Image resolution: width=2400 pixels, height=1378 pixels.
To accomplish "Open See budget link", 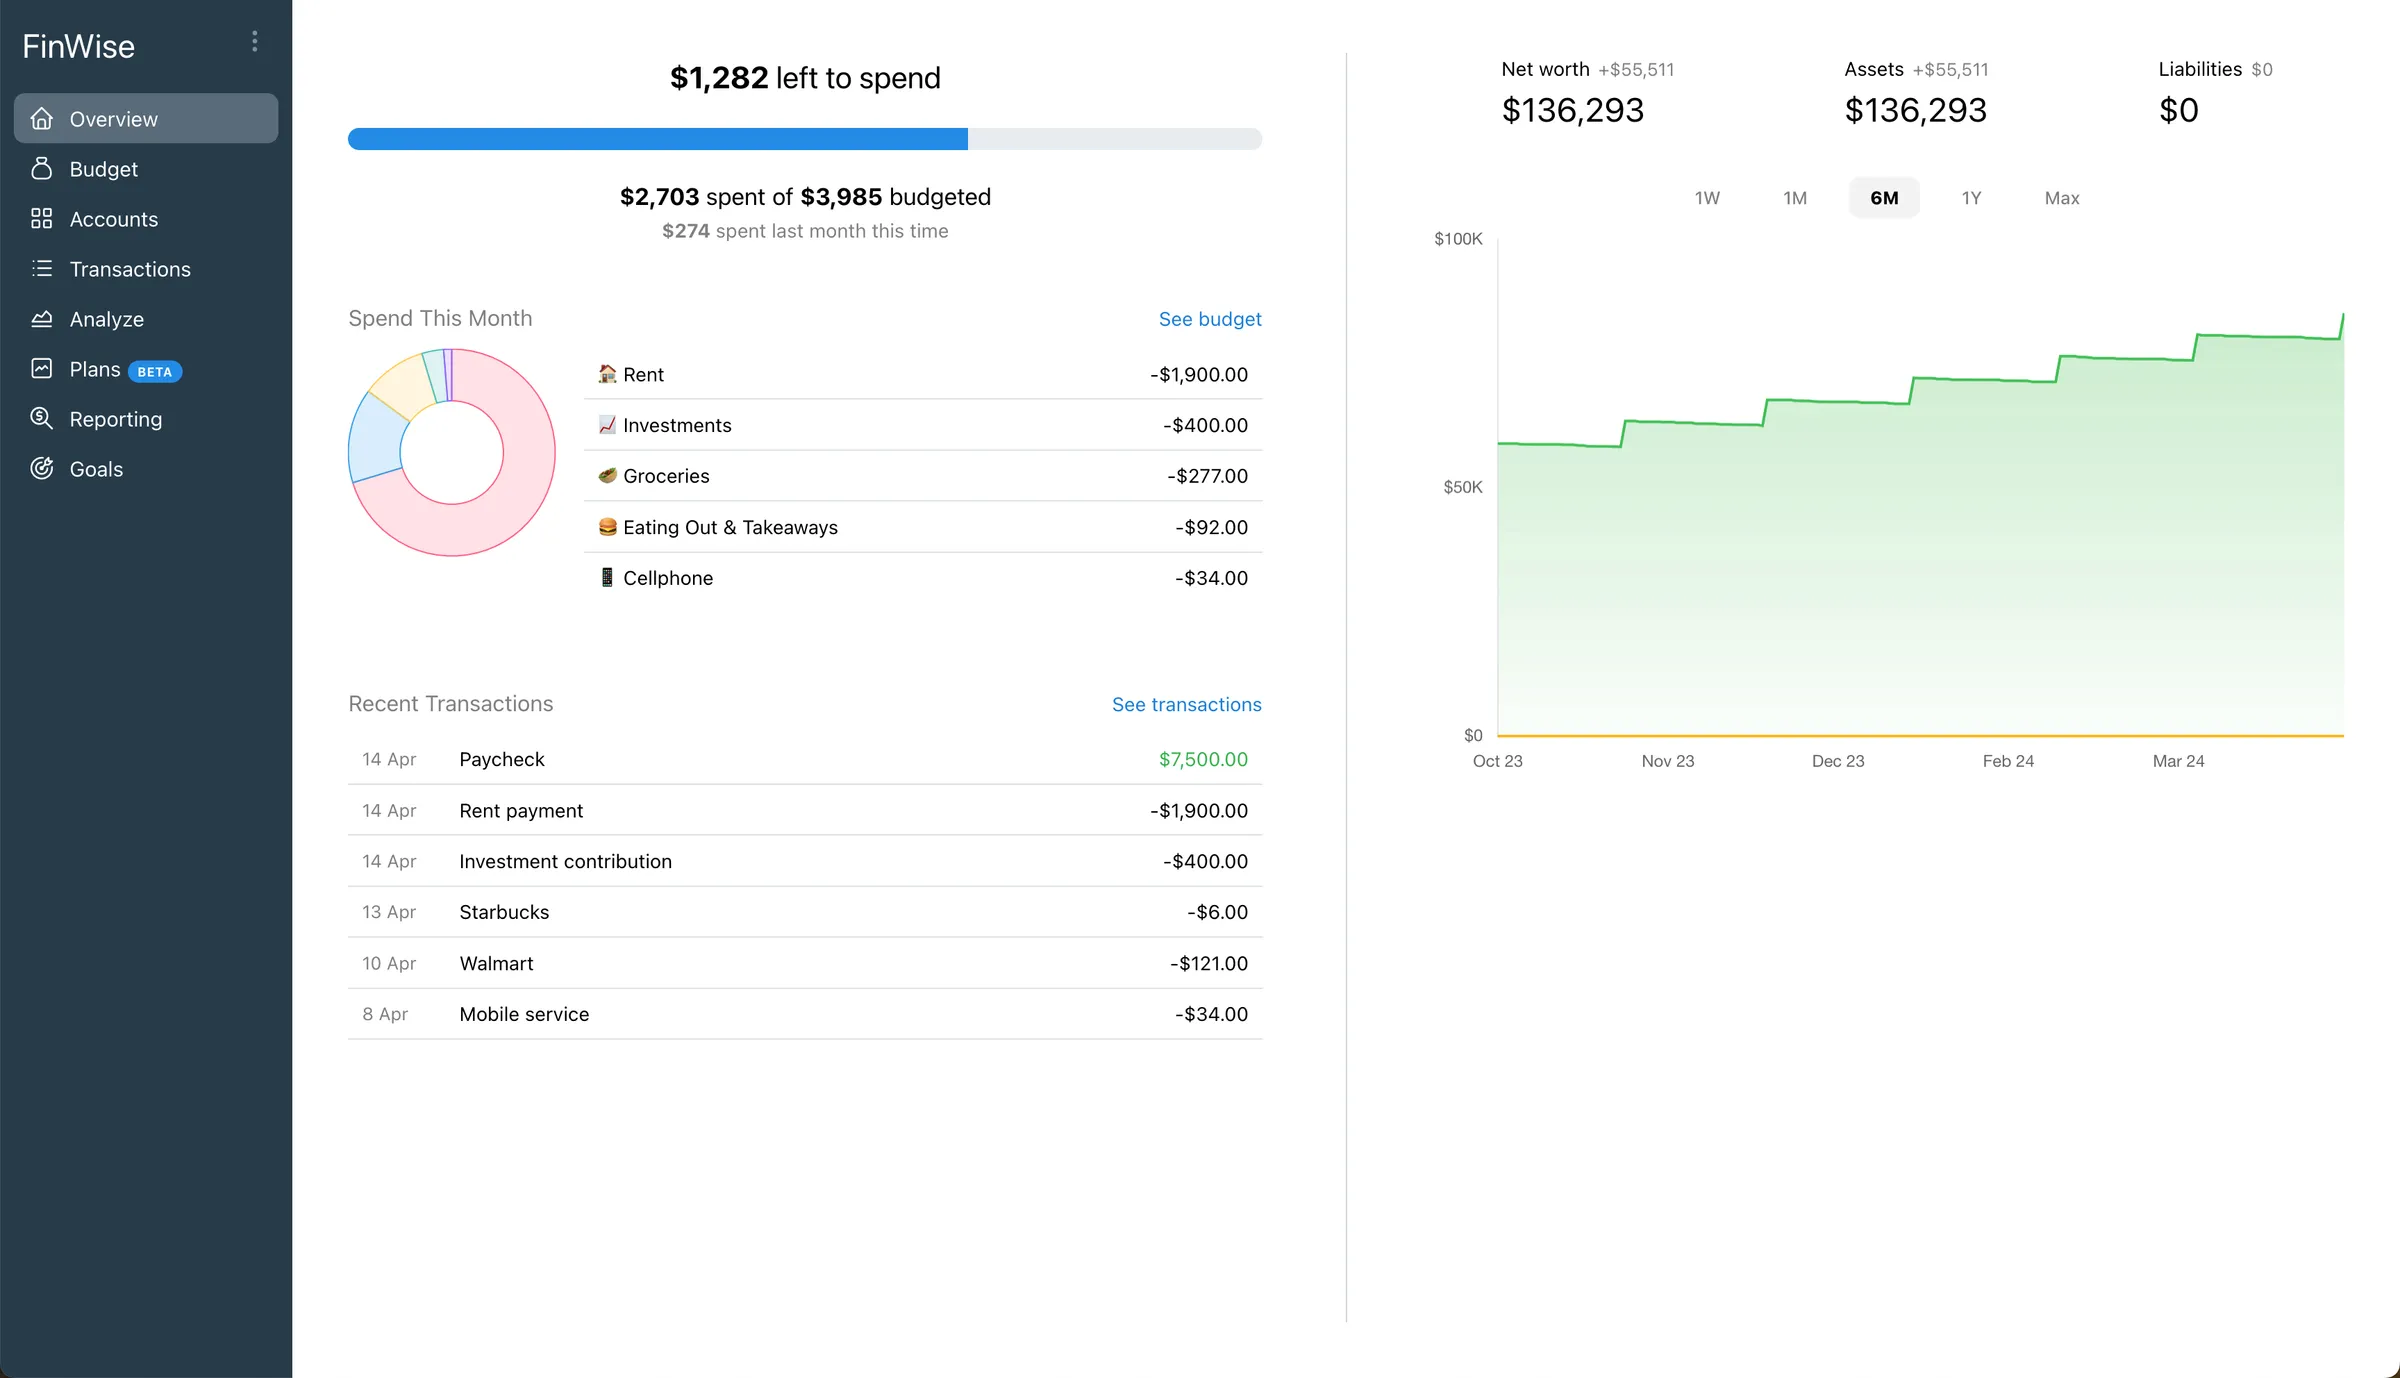I will [x=1210, y=318].
